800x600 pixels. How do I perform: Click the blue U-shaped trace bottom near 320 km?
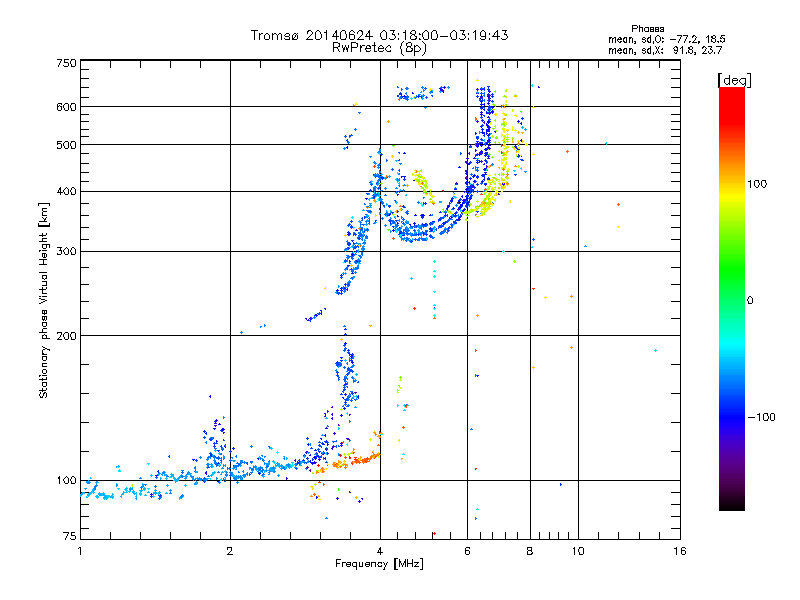click(418, 234)
